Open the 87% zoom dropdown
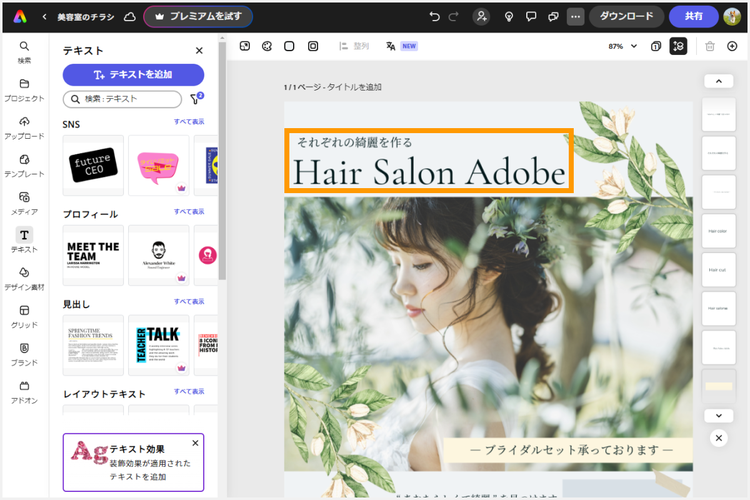This screenshot has height=500, width=750. [622, 46]
